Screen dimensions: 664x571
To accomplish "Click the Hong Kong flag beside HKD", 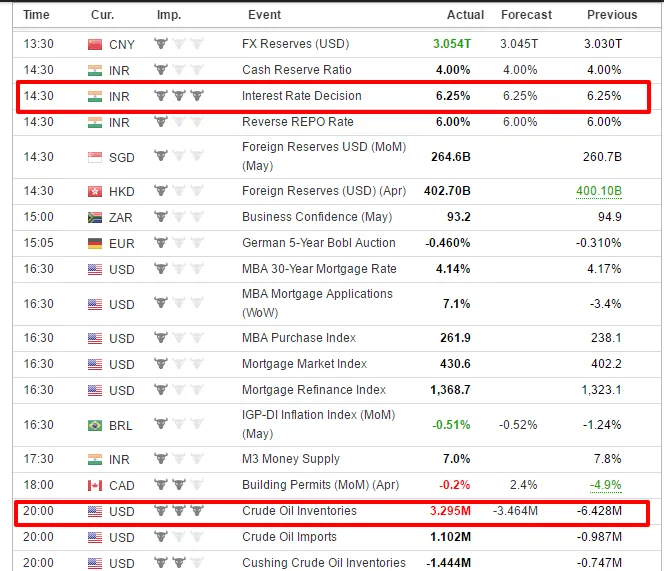I will coord(95,190).
